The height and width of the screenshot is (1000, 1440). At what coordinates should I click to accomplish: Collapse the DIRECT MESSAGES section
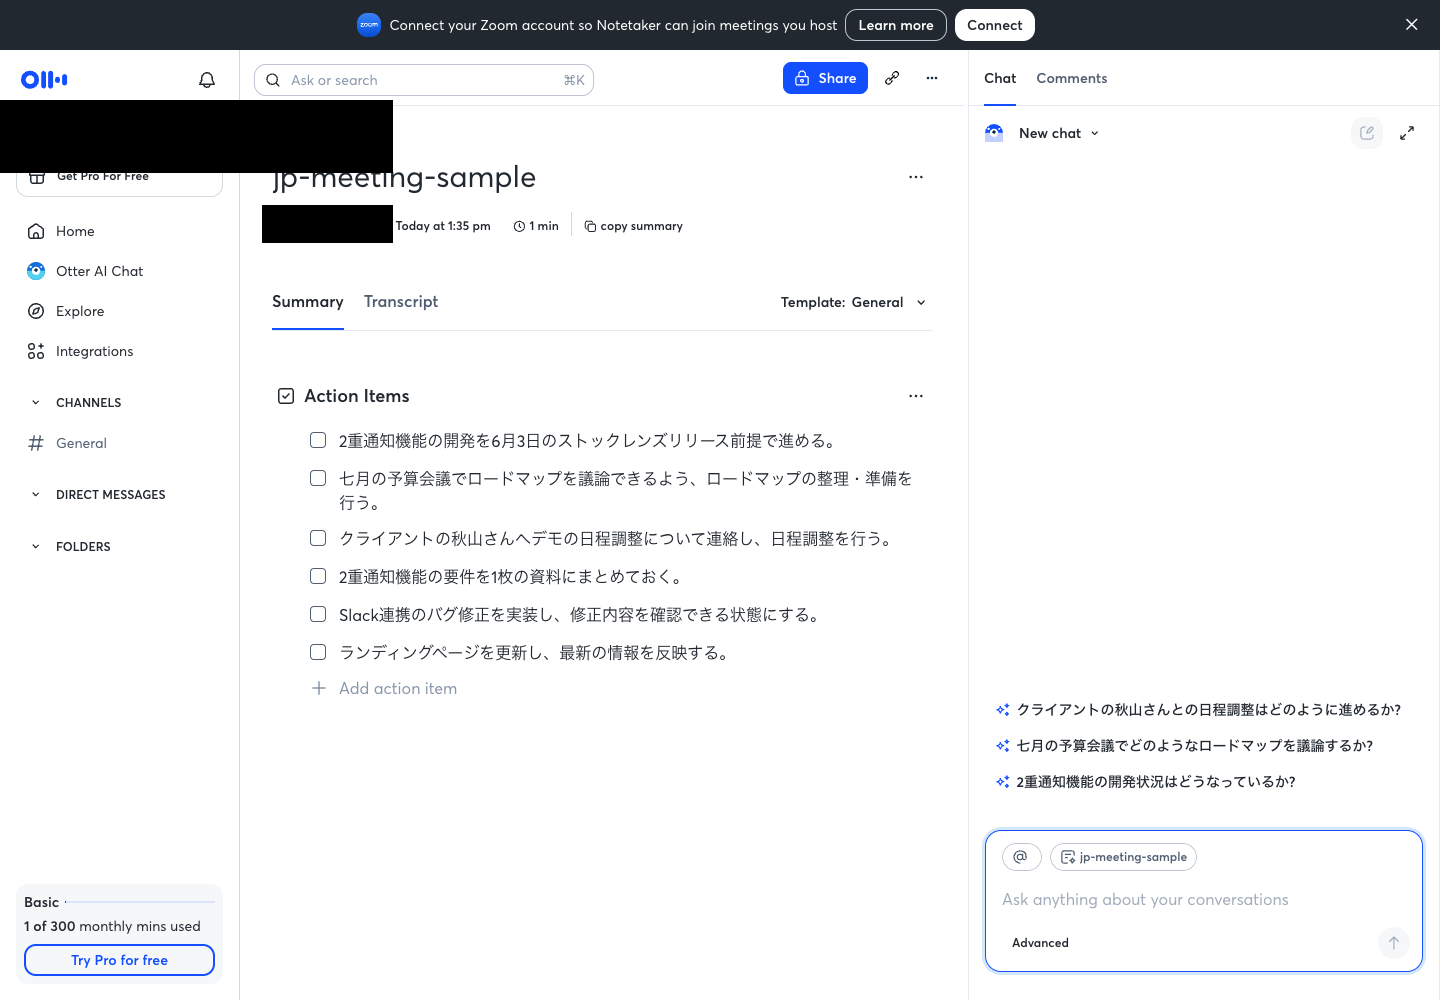(36, 495)
